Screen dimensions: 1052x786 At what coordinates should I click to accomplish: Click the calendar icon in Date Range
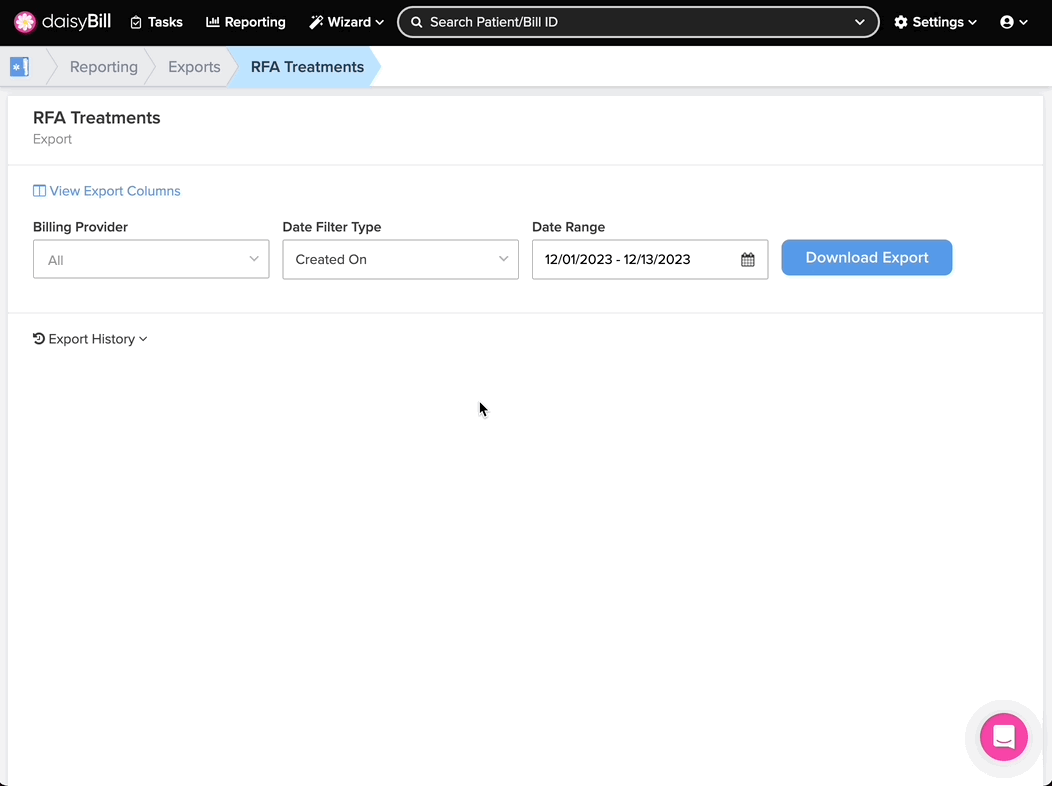748,260
